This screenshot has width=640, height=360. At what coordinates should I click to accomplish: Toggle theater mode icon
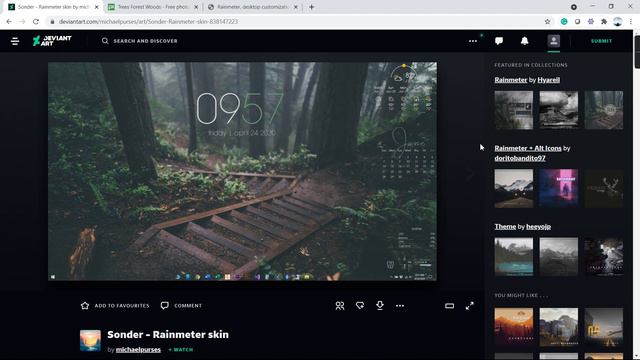(x=449, y=305)
